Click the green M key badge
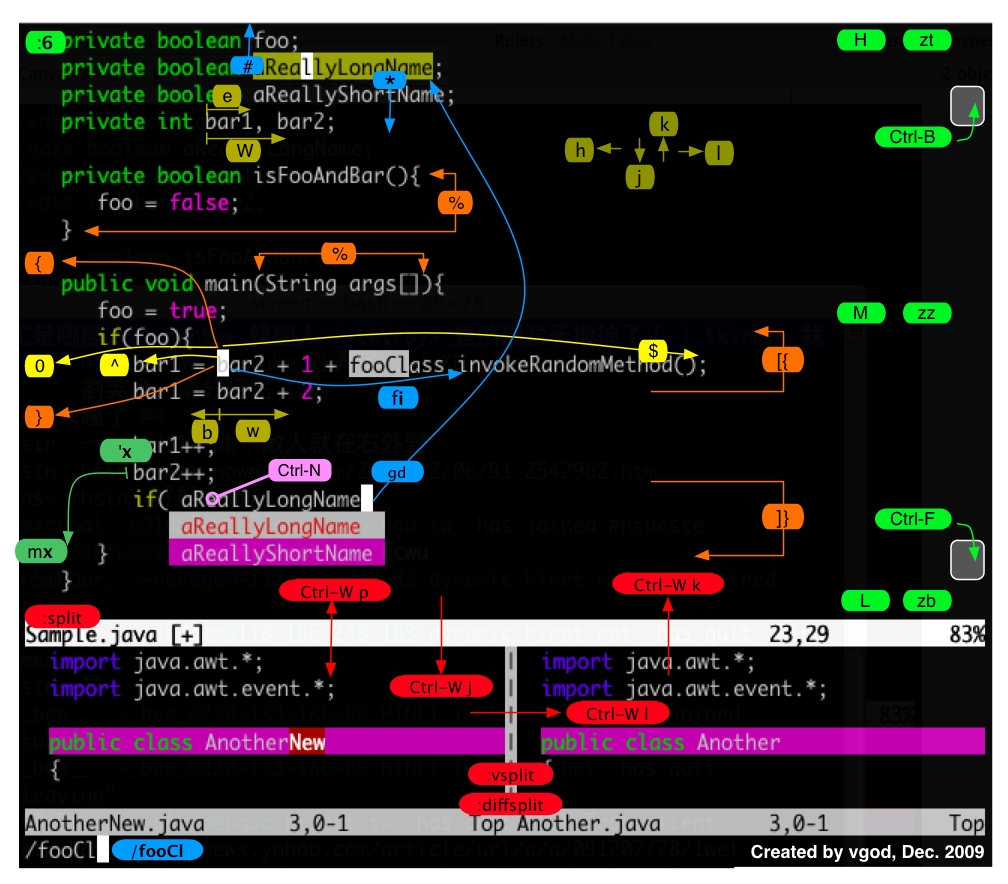The height and width of the screenshot is (884, 1008). (x=861, y=313)
